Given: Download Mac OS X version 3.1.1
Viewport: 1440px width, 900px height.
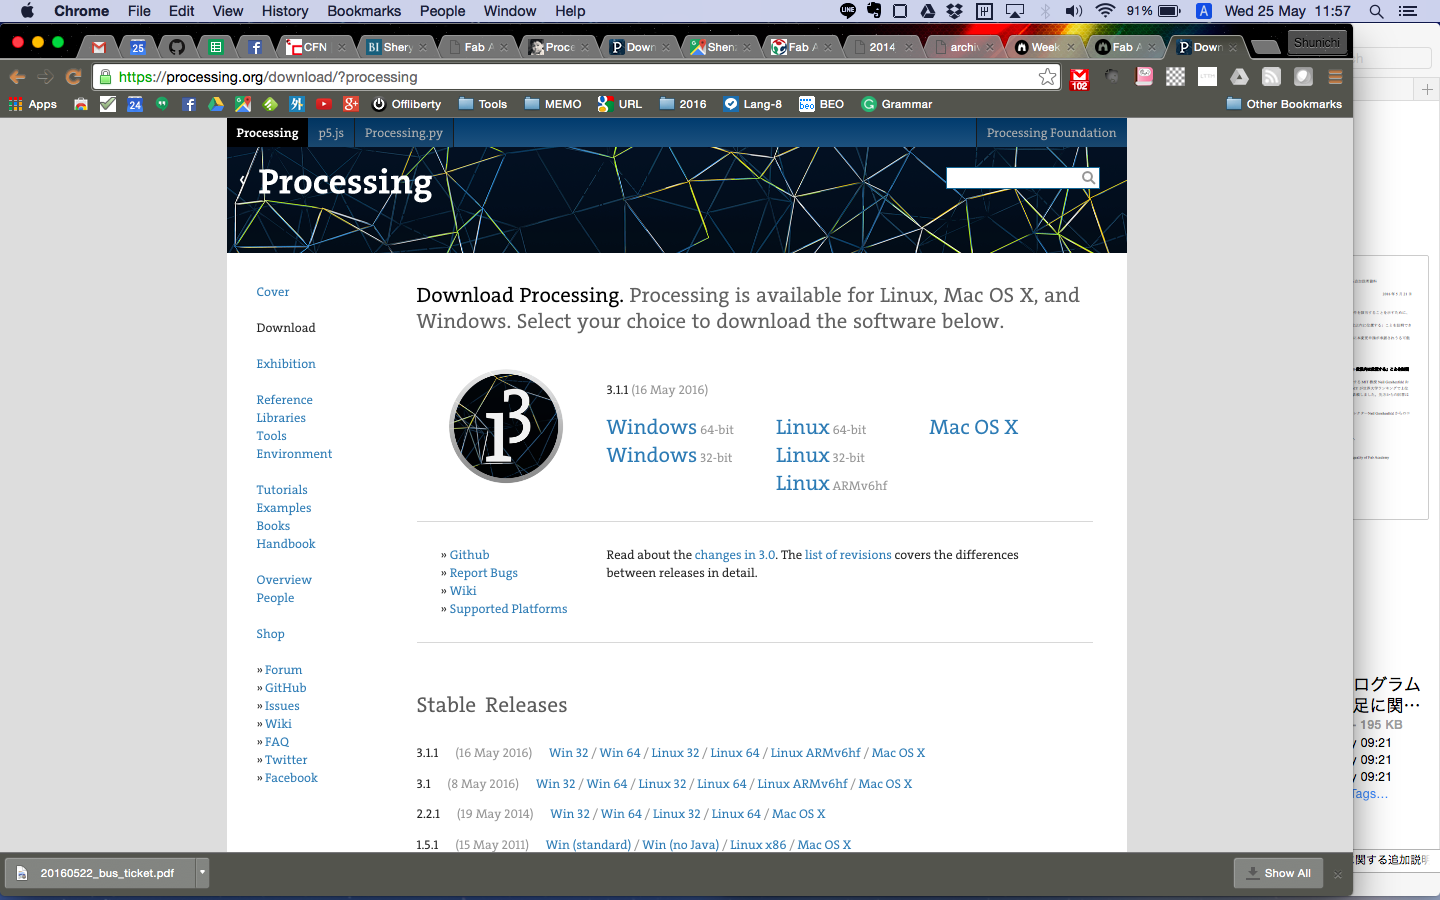Looking at the screenshot, I should point(973,427).
